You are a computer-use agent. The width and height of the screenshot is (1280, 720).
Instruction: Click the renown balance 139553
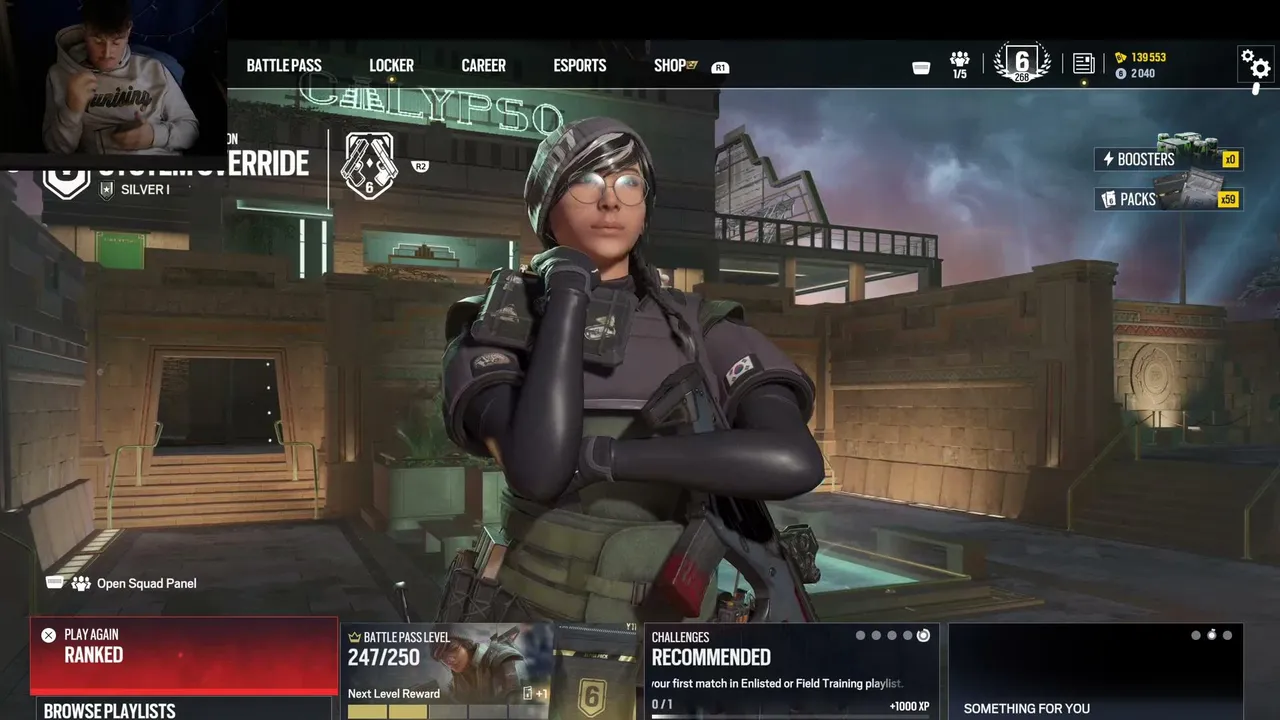1149,58
